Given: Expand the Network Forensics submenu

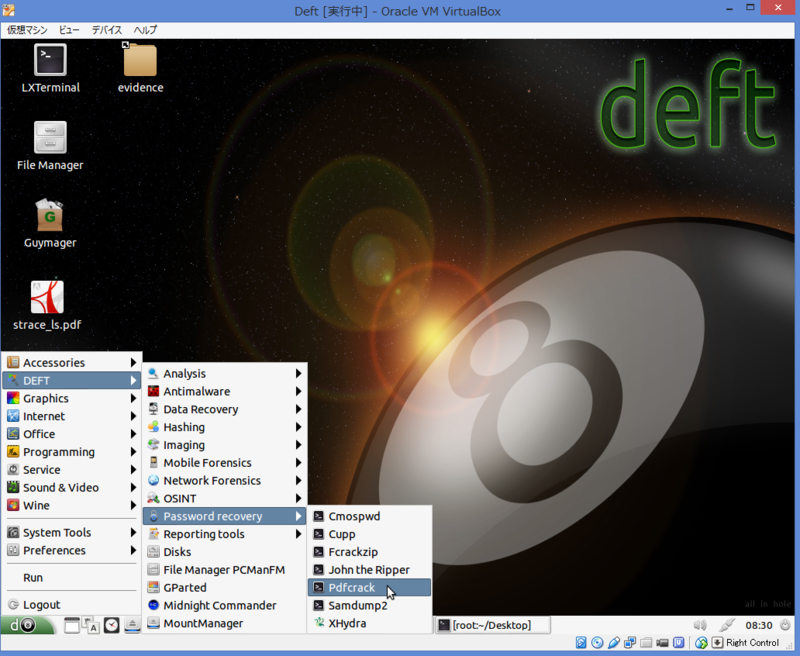Looking at the screenshot, I should pyautogui.click(x=224, y=481).
